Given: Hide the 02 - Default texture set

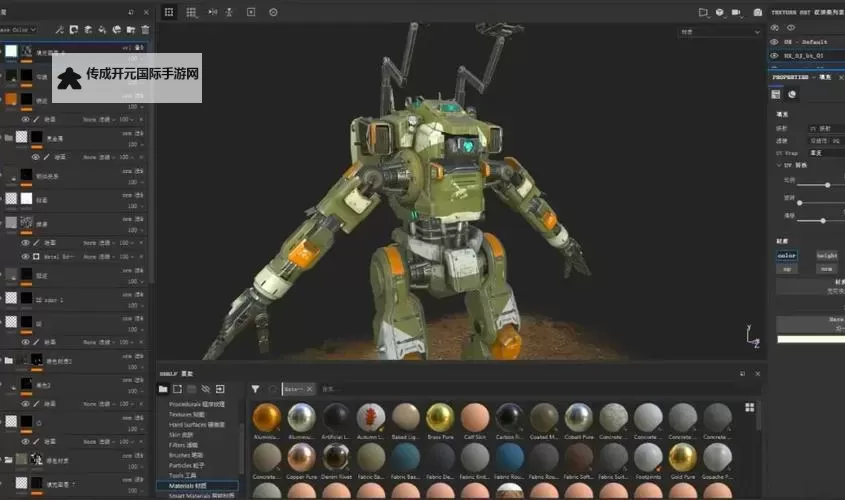Looking at the screenshot, I should [x=774, y=41].
